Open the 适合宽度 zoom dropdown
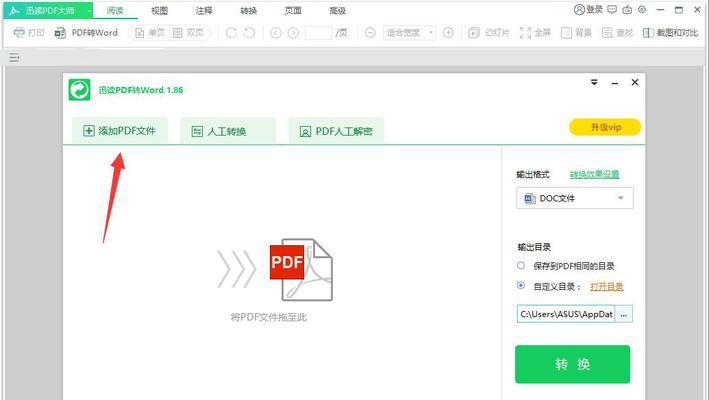 click(410, 33)
